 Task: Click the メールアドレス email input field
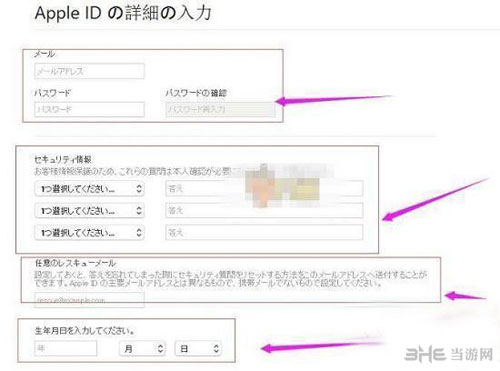coord(89,71)
